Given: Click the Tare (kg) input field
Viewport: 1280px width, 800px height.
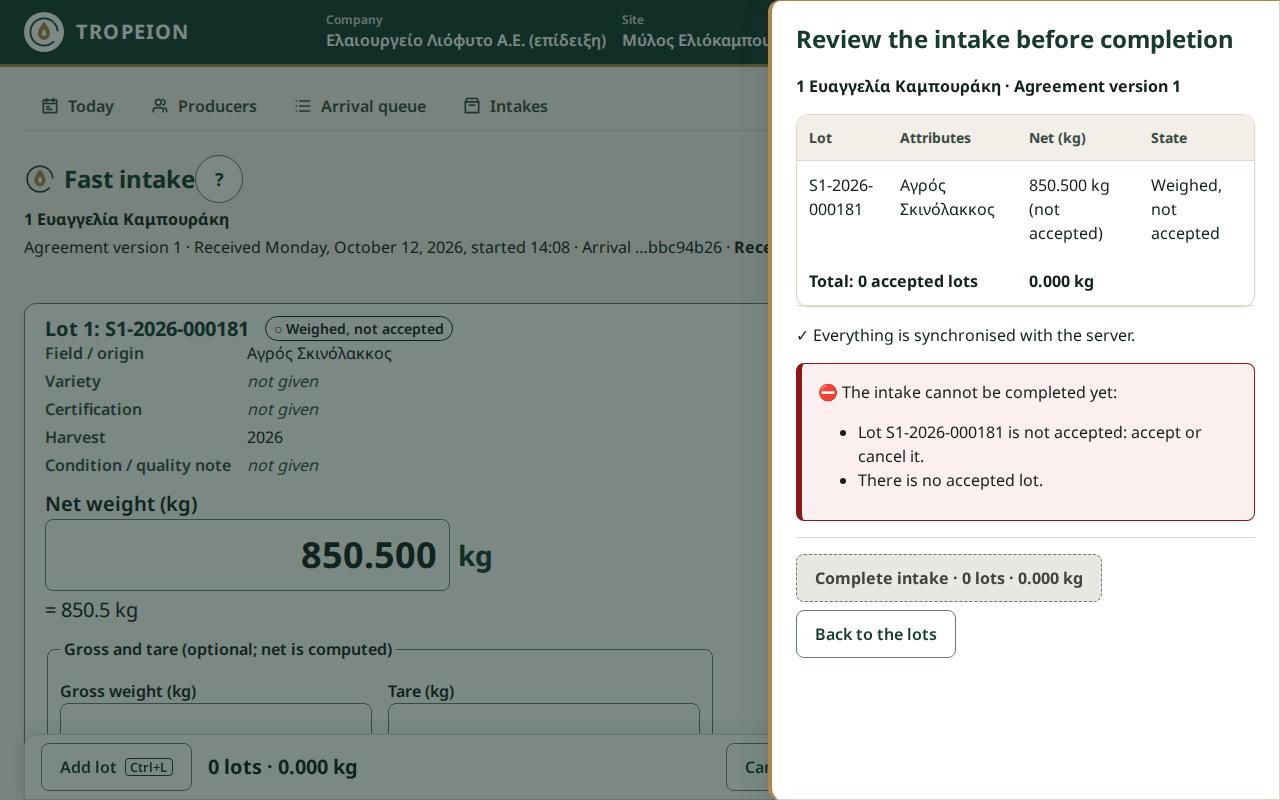Looking at the screenshot, I should coord(544,720).
